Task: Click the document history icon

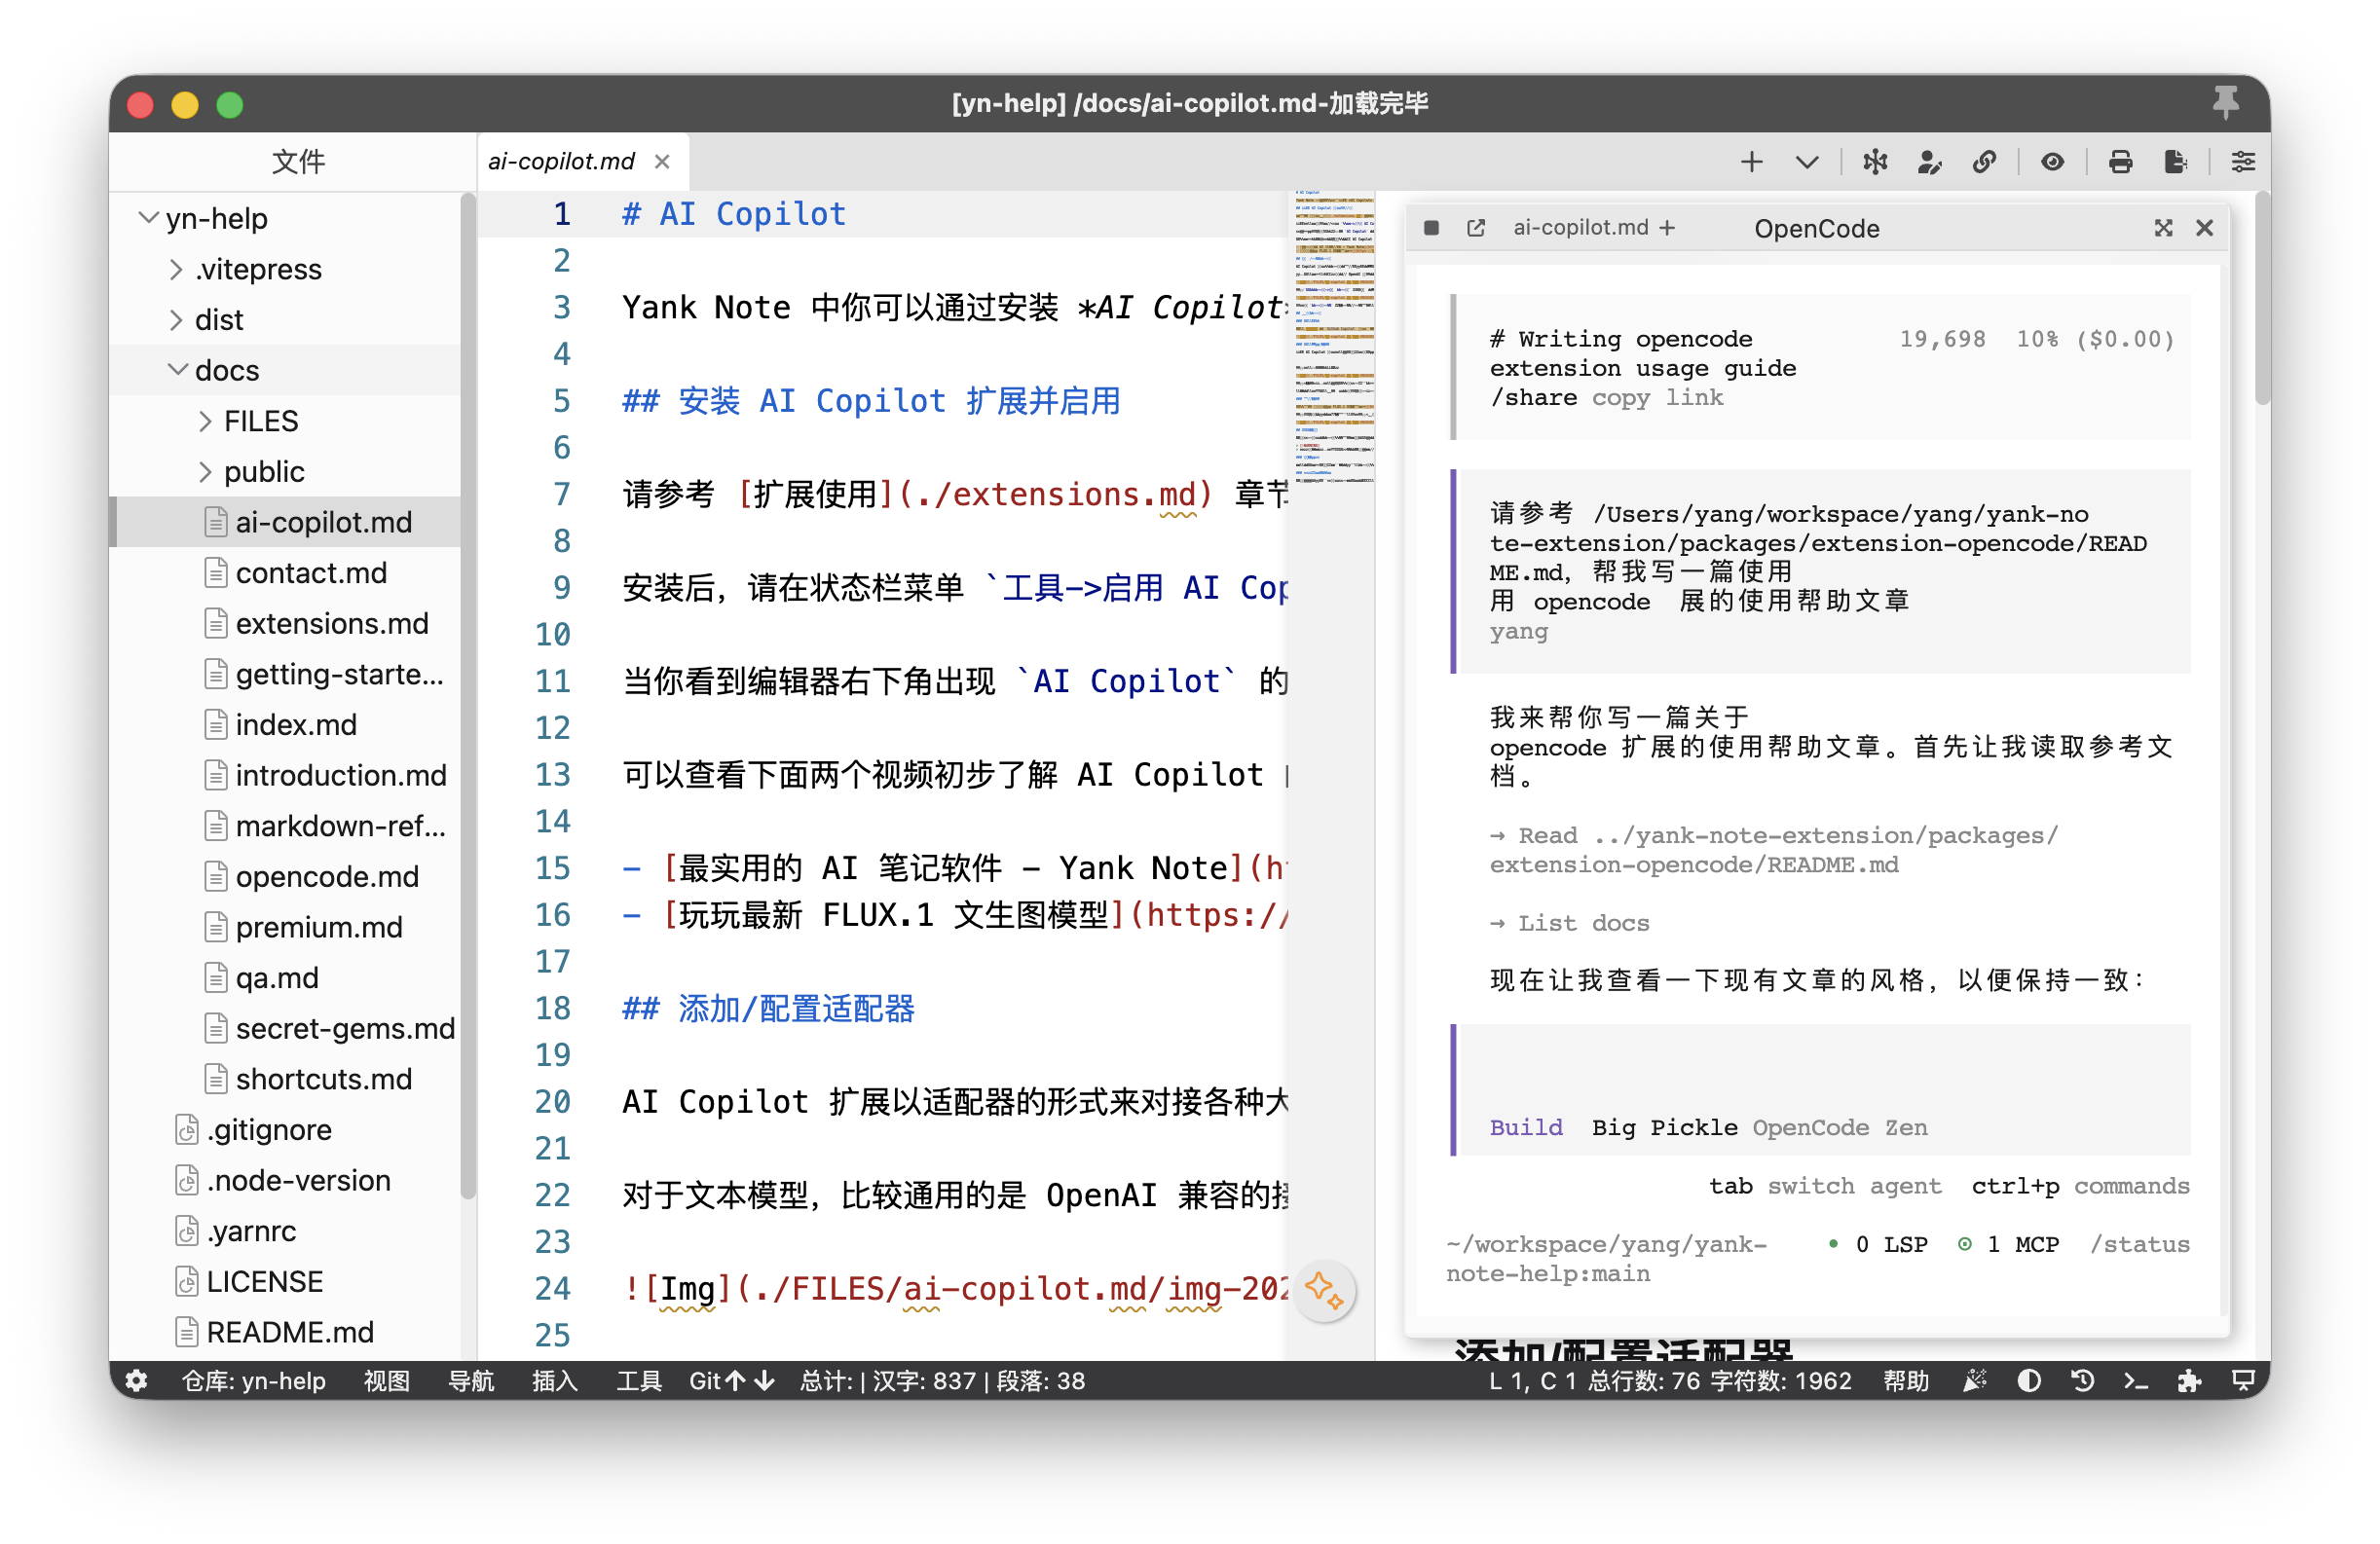Action: click(x=2082, y=1381)
